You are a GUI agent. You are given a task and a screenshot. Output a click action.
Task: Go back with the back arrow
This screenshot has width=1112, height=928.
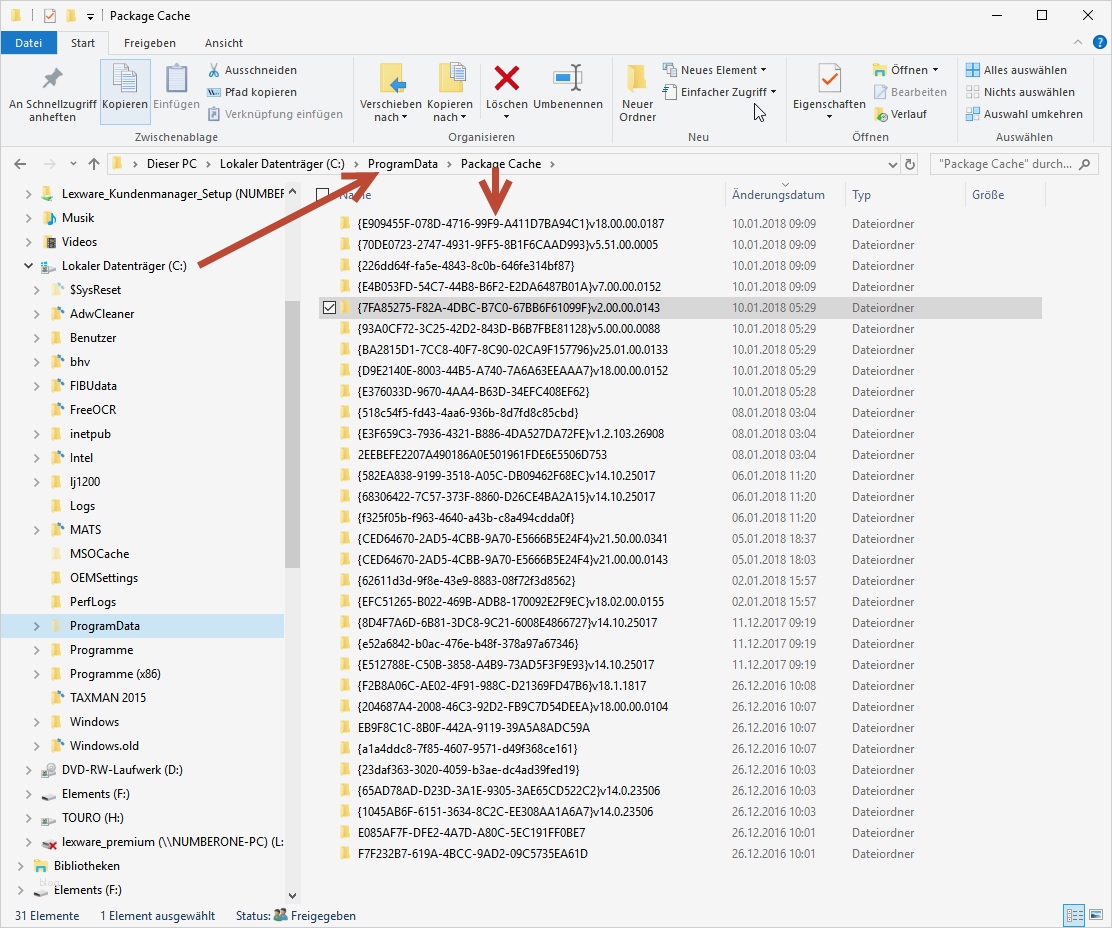[20, 164]
